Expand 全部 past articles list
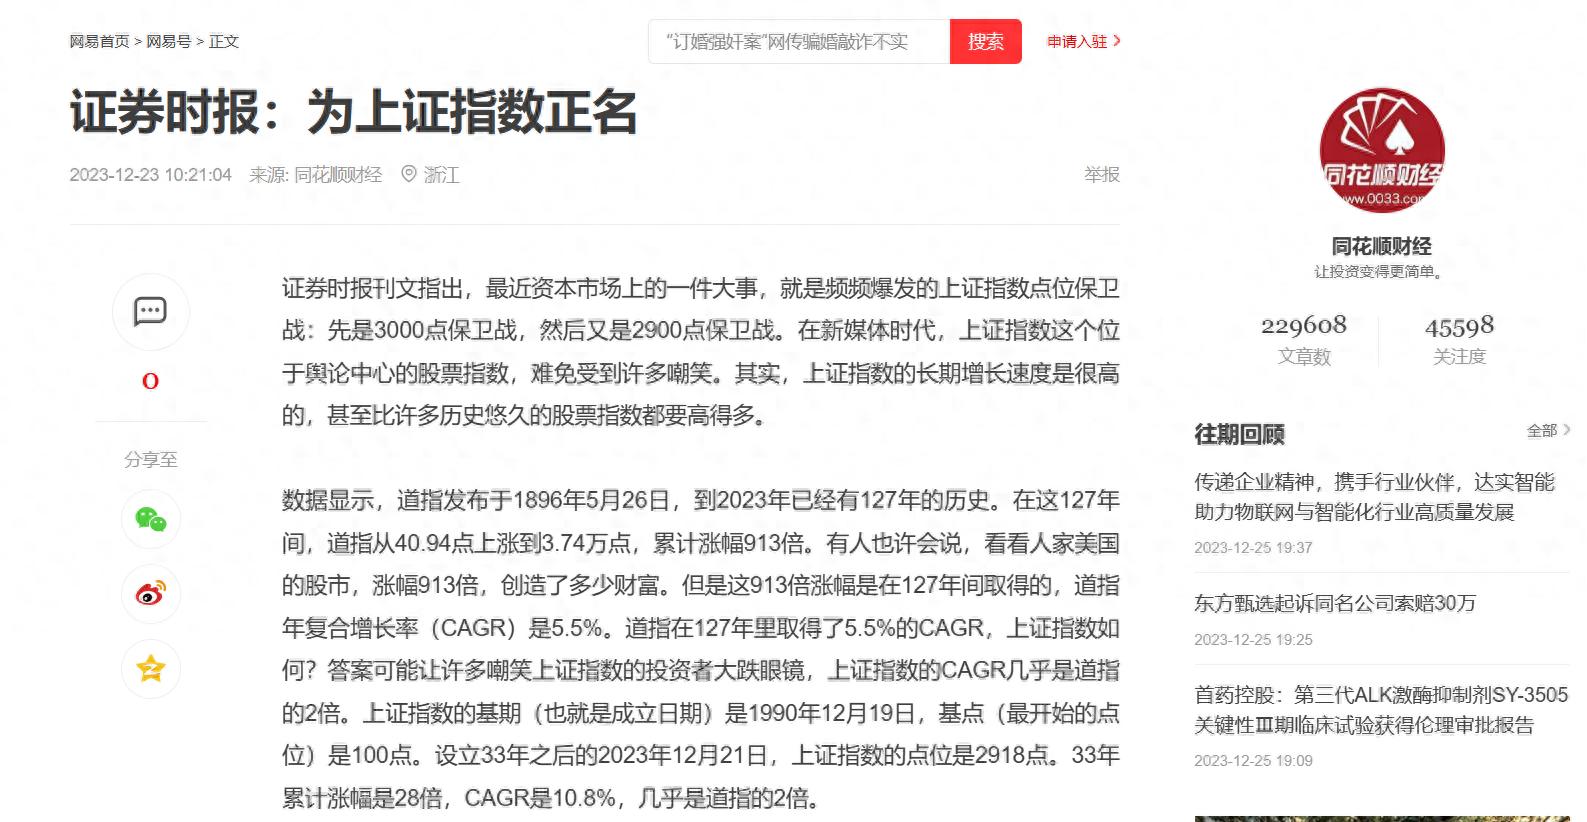The image size is (1587, 822). (x=1548, y=430)
